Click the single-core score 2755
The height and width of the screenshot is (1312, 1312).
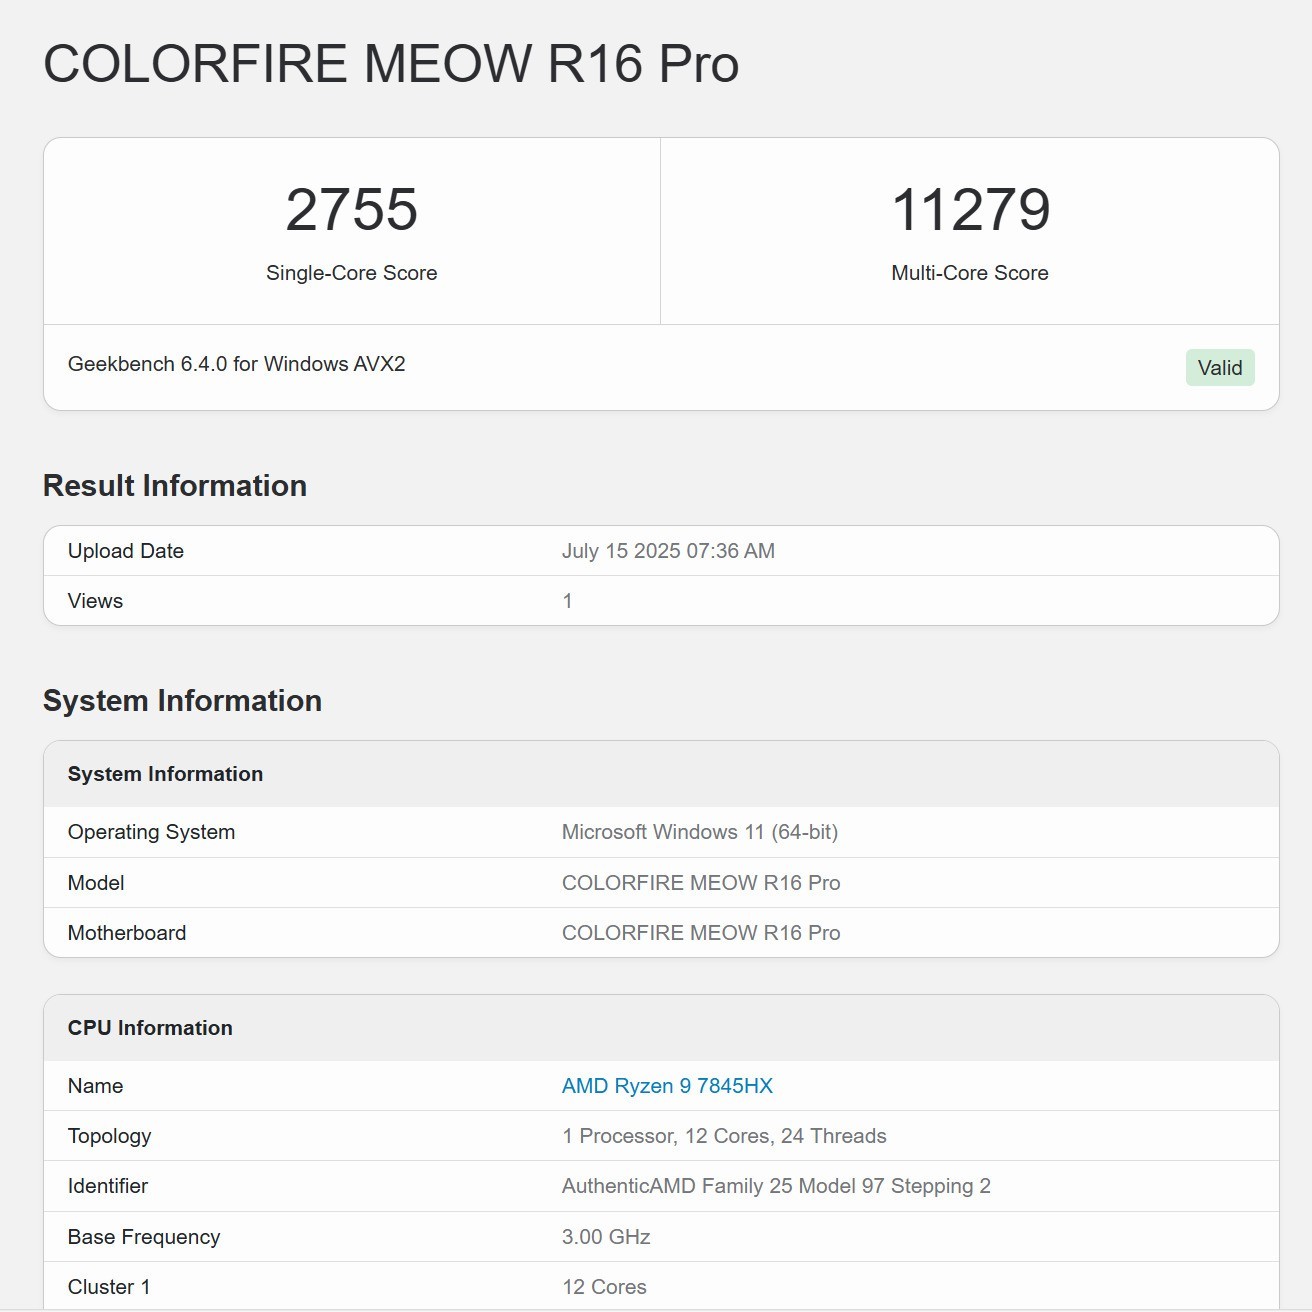coord(351,210)
